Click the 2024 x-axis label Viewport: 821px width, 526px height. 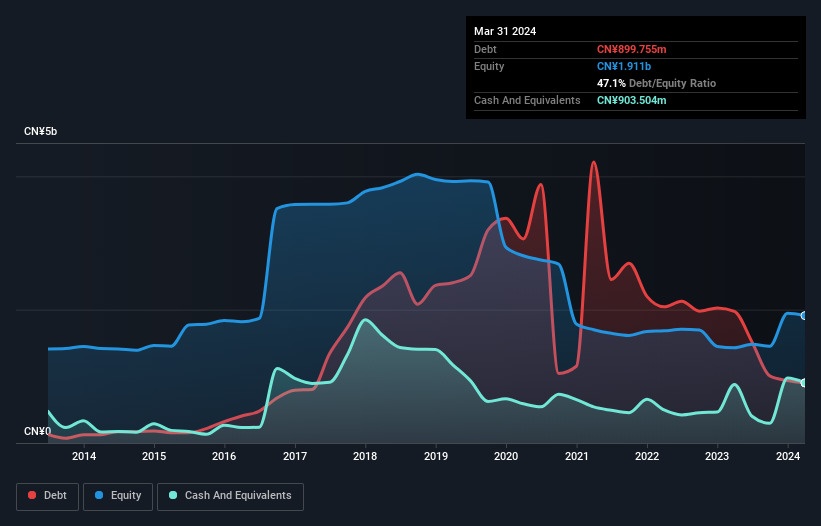[x=787, y=456]
